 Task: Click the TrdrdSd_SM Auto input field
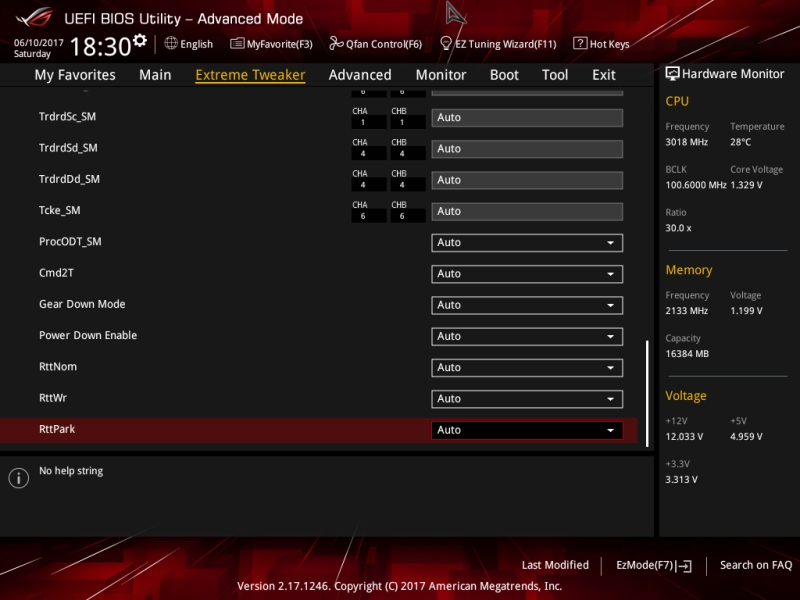[x=527, y=149]
